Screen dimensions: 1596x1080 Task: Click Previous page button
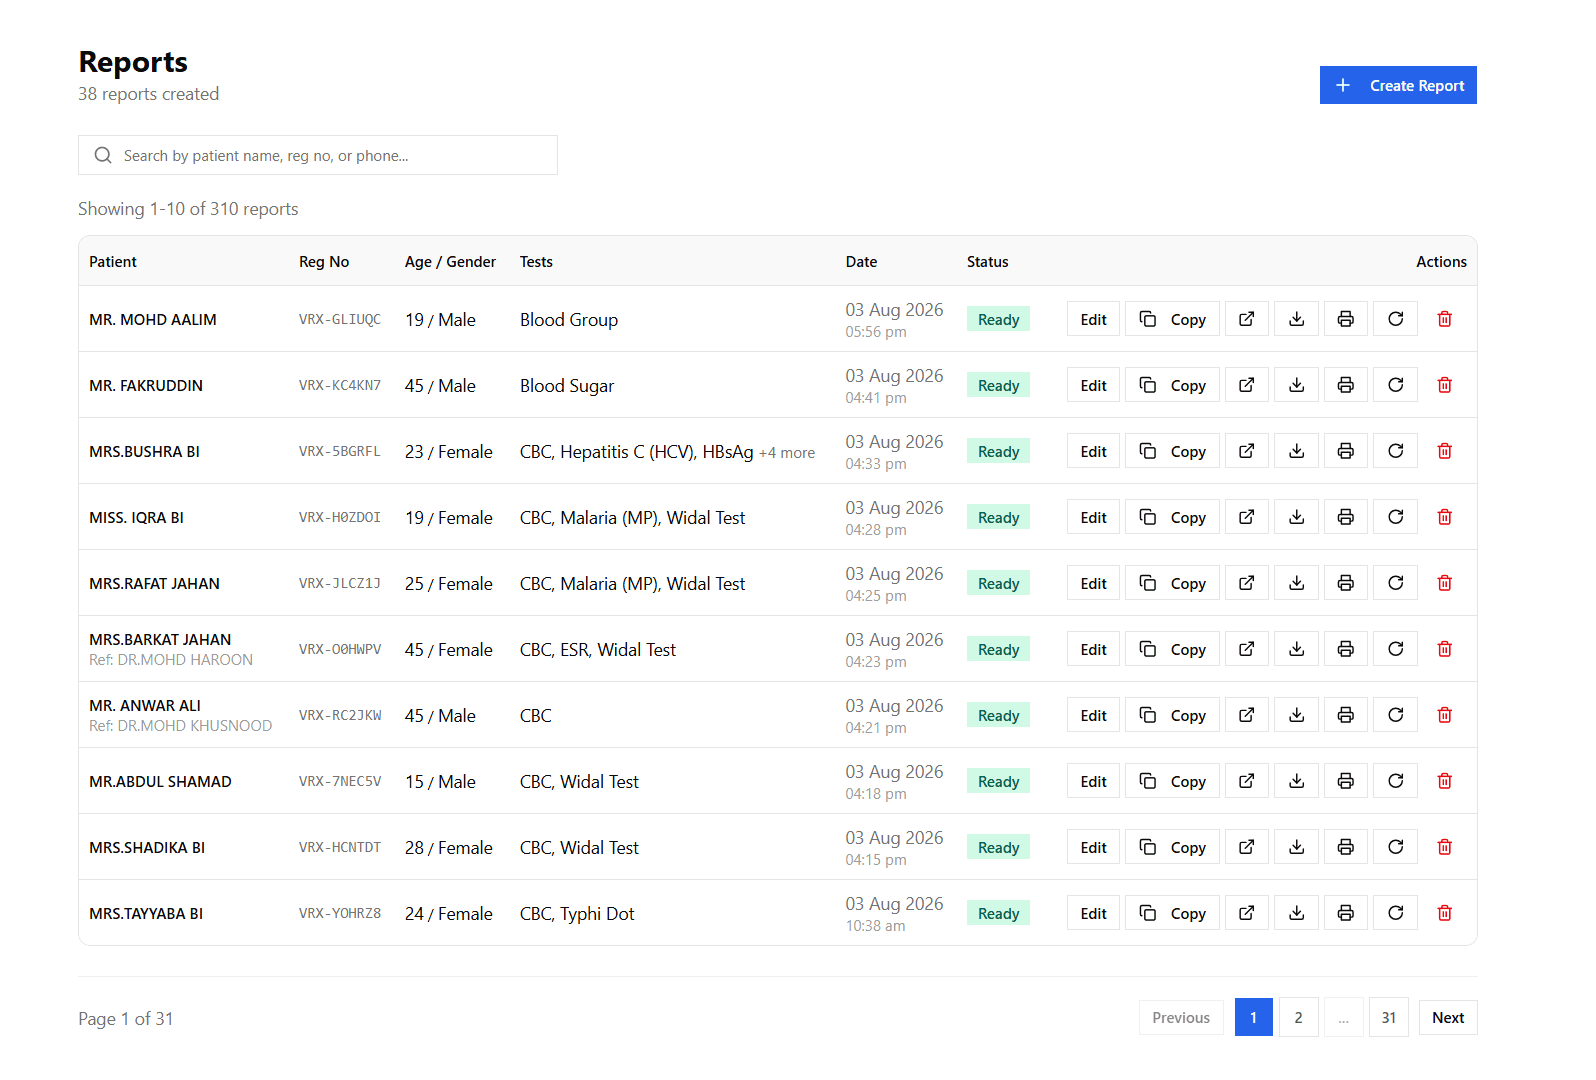click(x=1181, y=1017)
